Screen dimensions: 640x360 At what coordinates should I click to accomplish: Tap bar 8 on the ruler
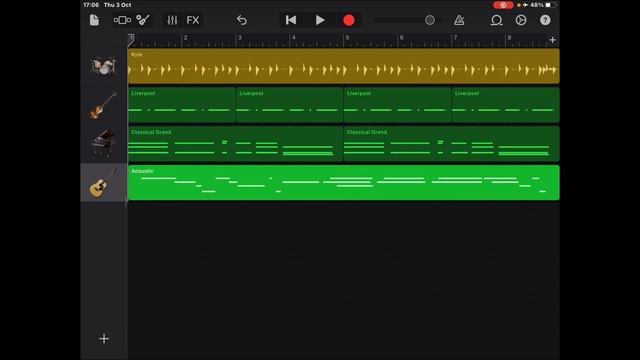[x=509, y=38]
